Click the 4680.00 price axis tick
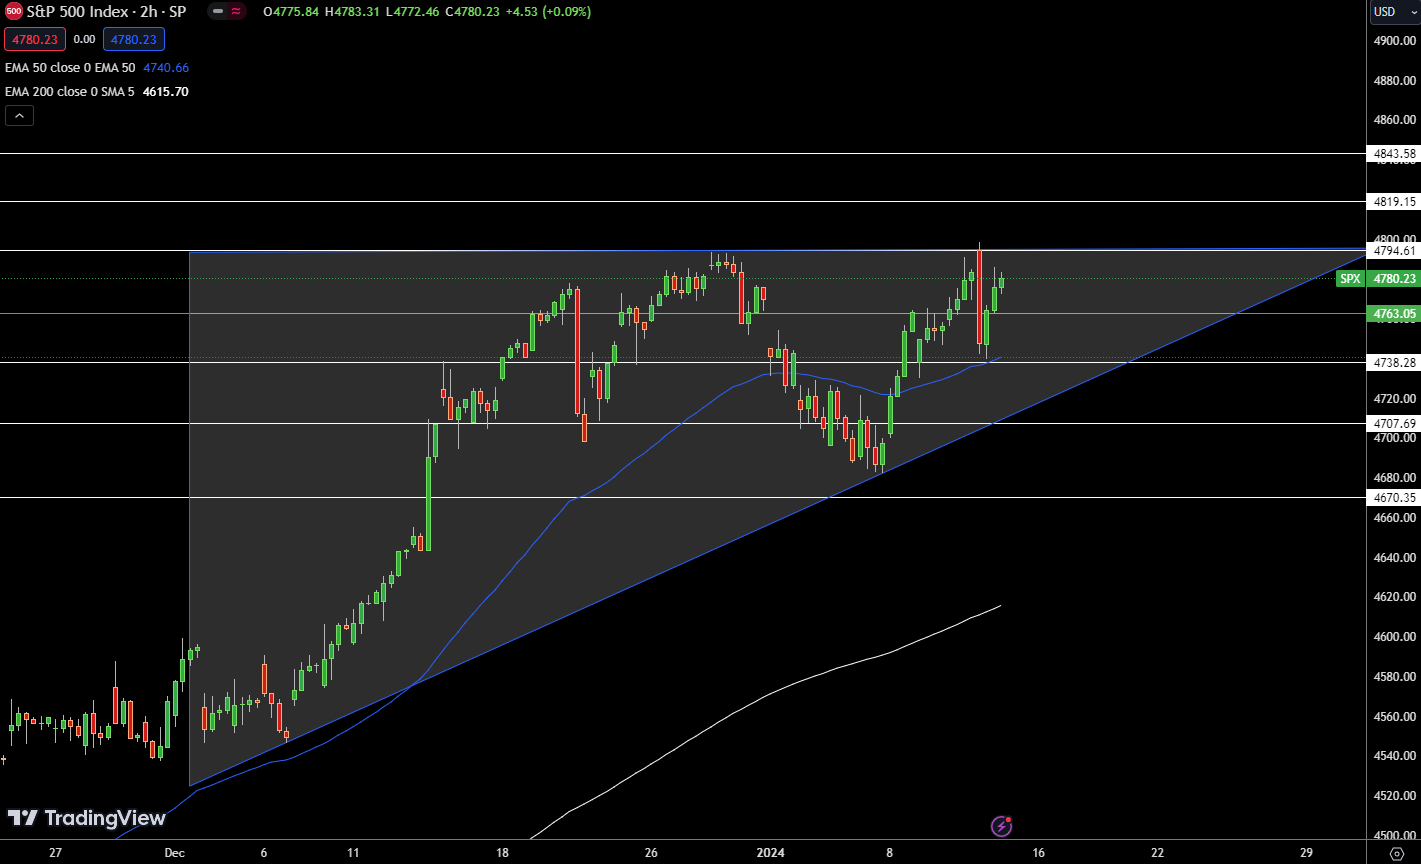1421x864 pixels. pyautogui.click(x=1395, y=478)
